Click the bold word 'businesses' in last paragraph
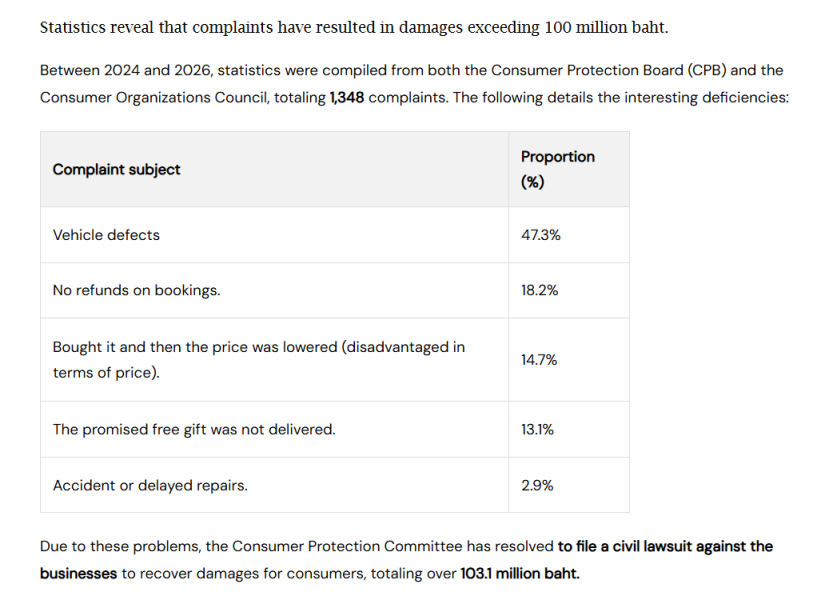Image resolution: width=813 pixels, height=600 pixels. (x=78, y=574)
